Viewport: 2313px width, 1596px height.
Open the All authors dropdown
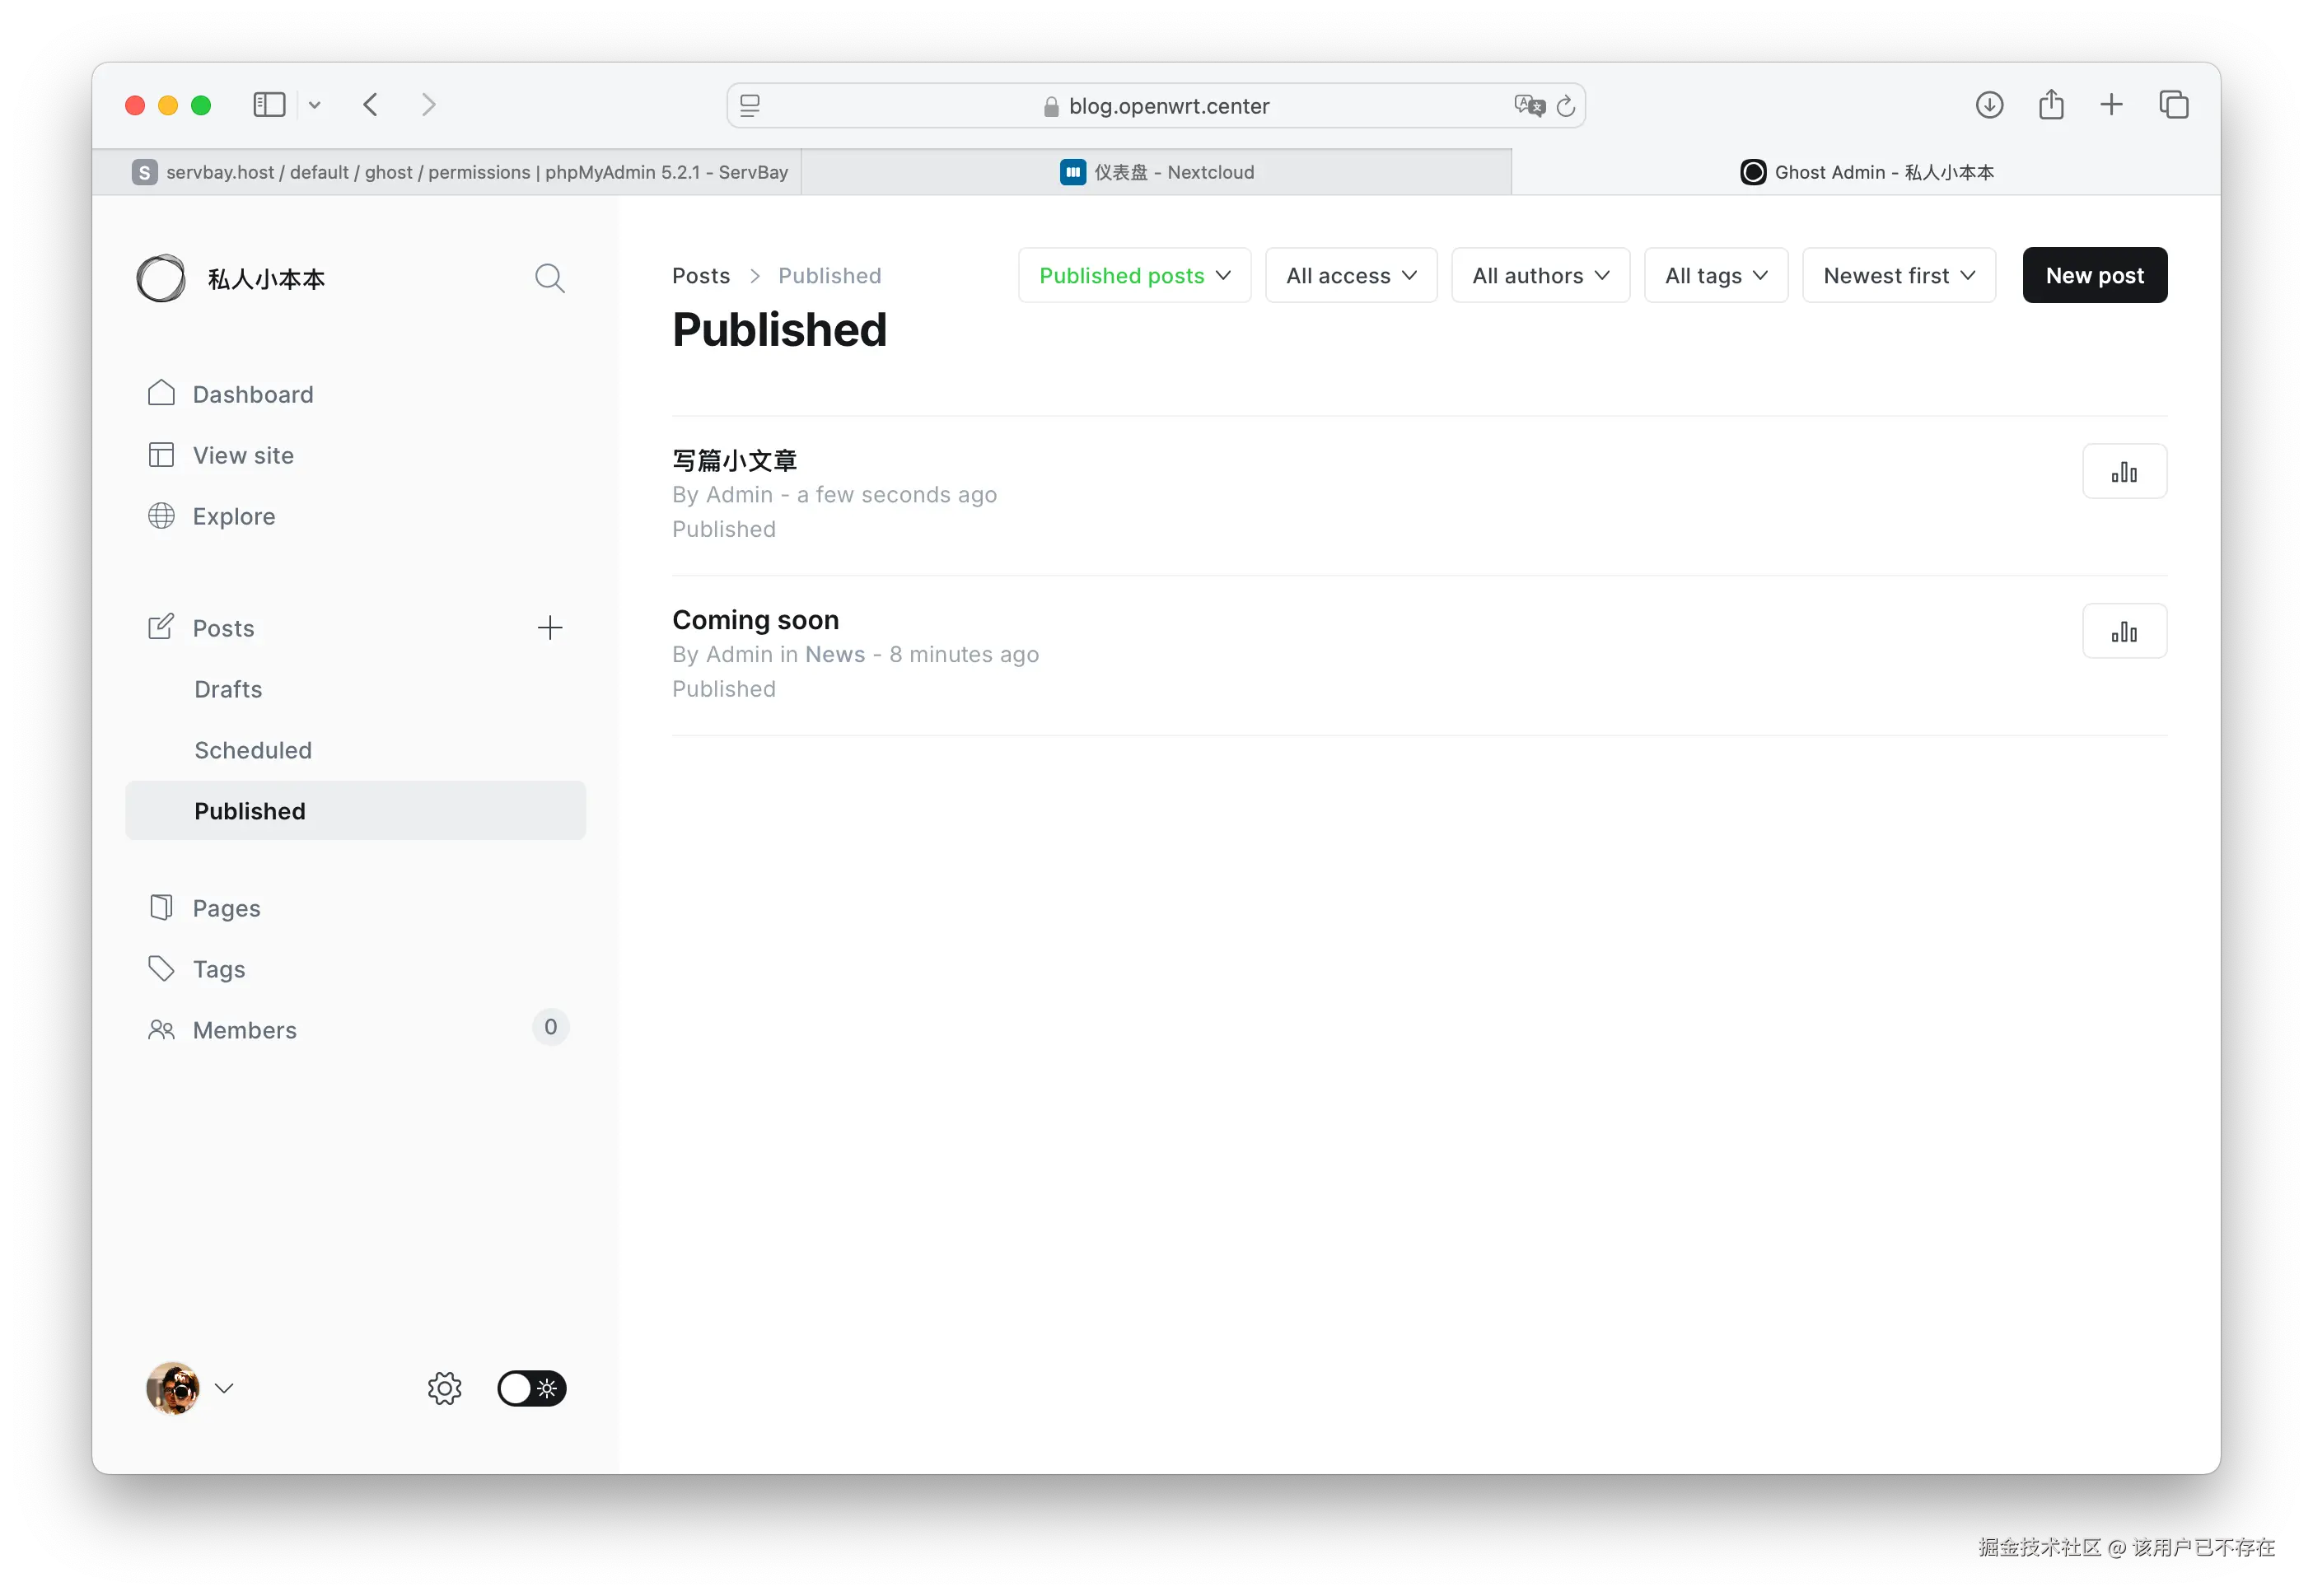coord(1540,275)
